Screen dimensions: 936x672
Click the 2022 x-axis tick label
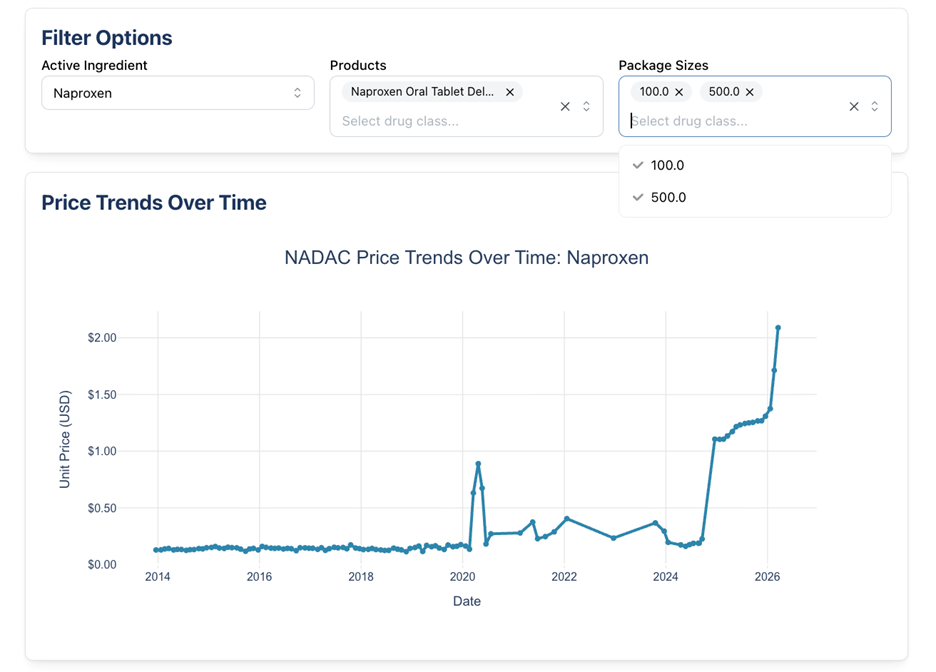point(564,577)
